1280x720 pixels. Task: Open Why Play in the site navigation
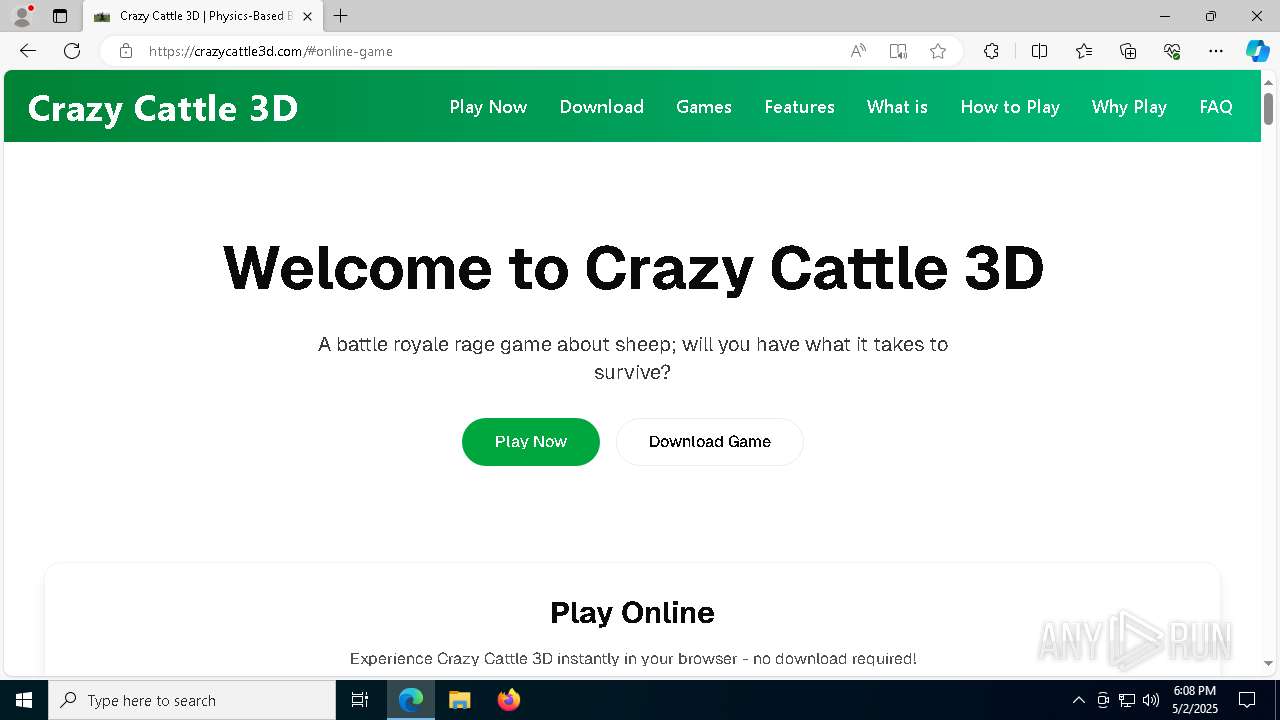click(x=1129, y=107)
